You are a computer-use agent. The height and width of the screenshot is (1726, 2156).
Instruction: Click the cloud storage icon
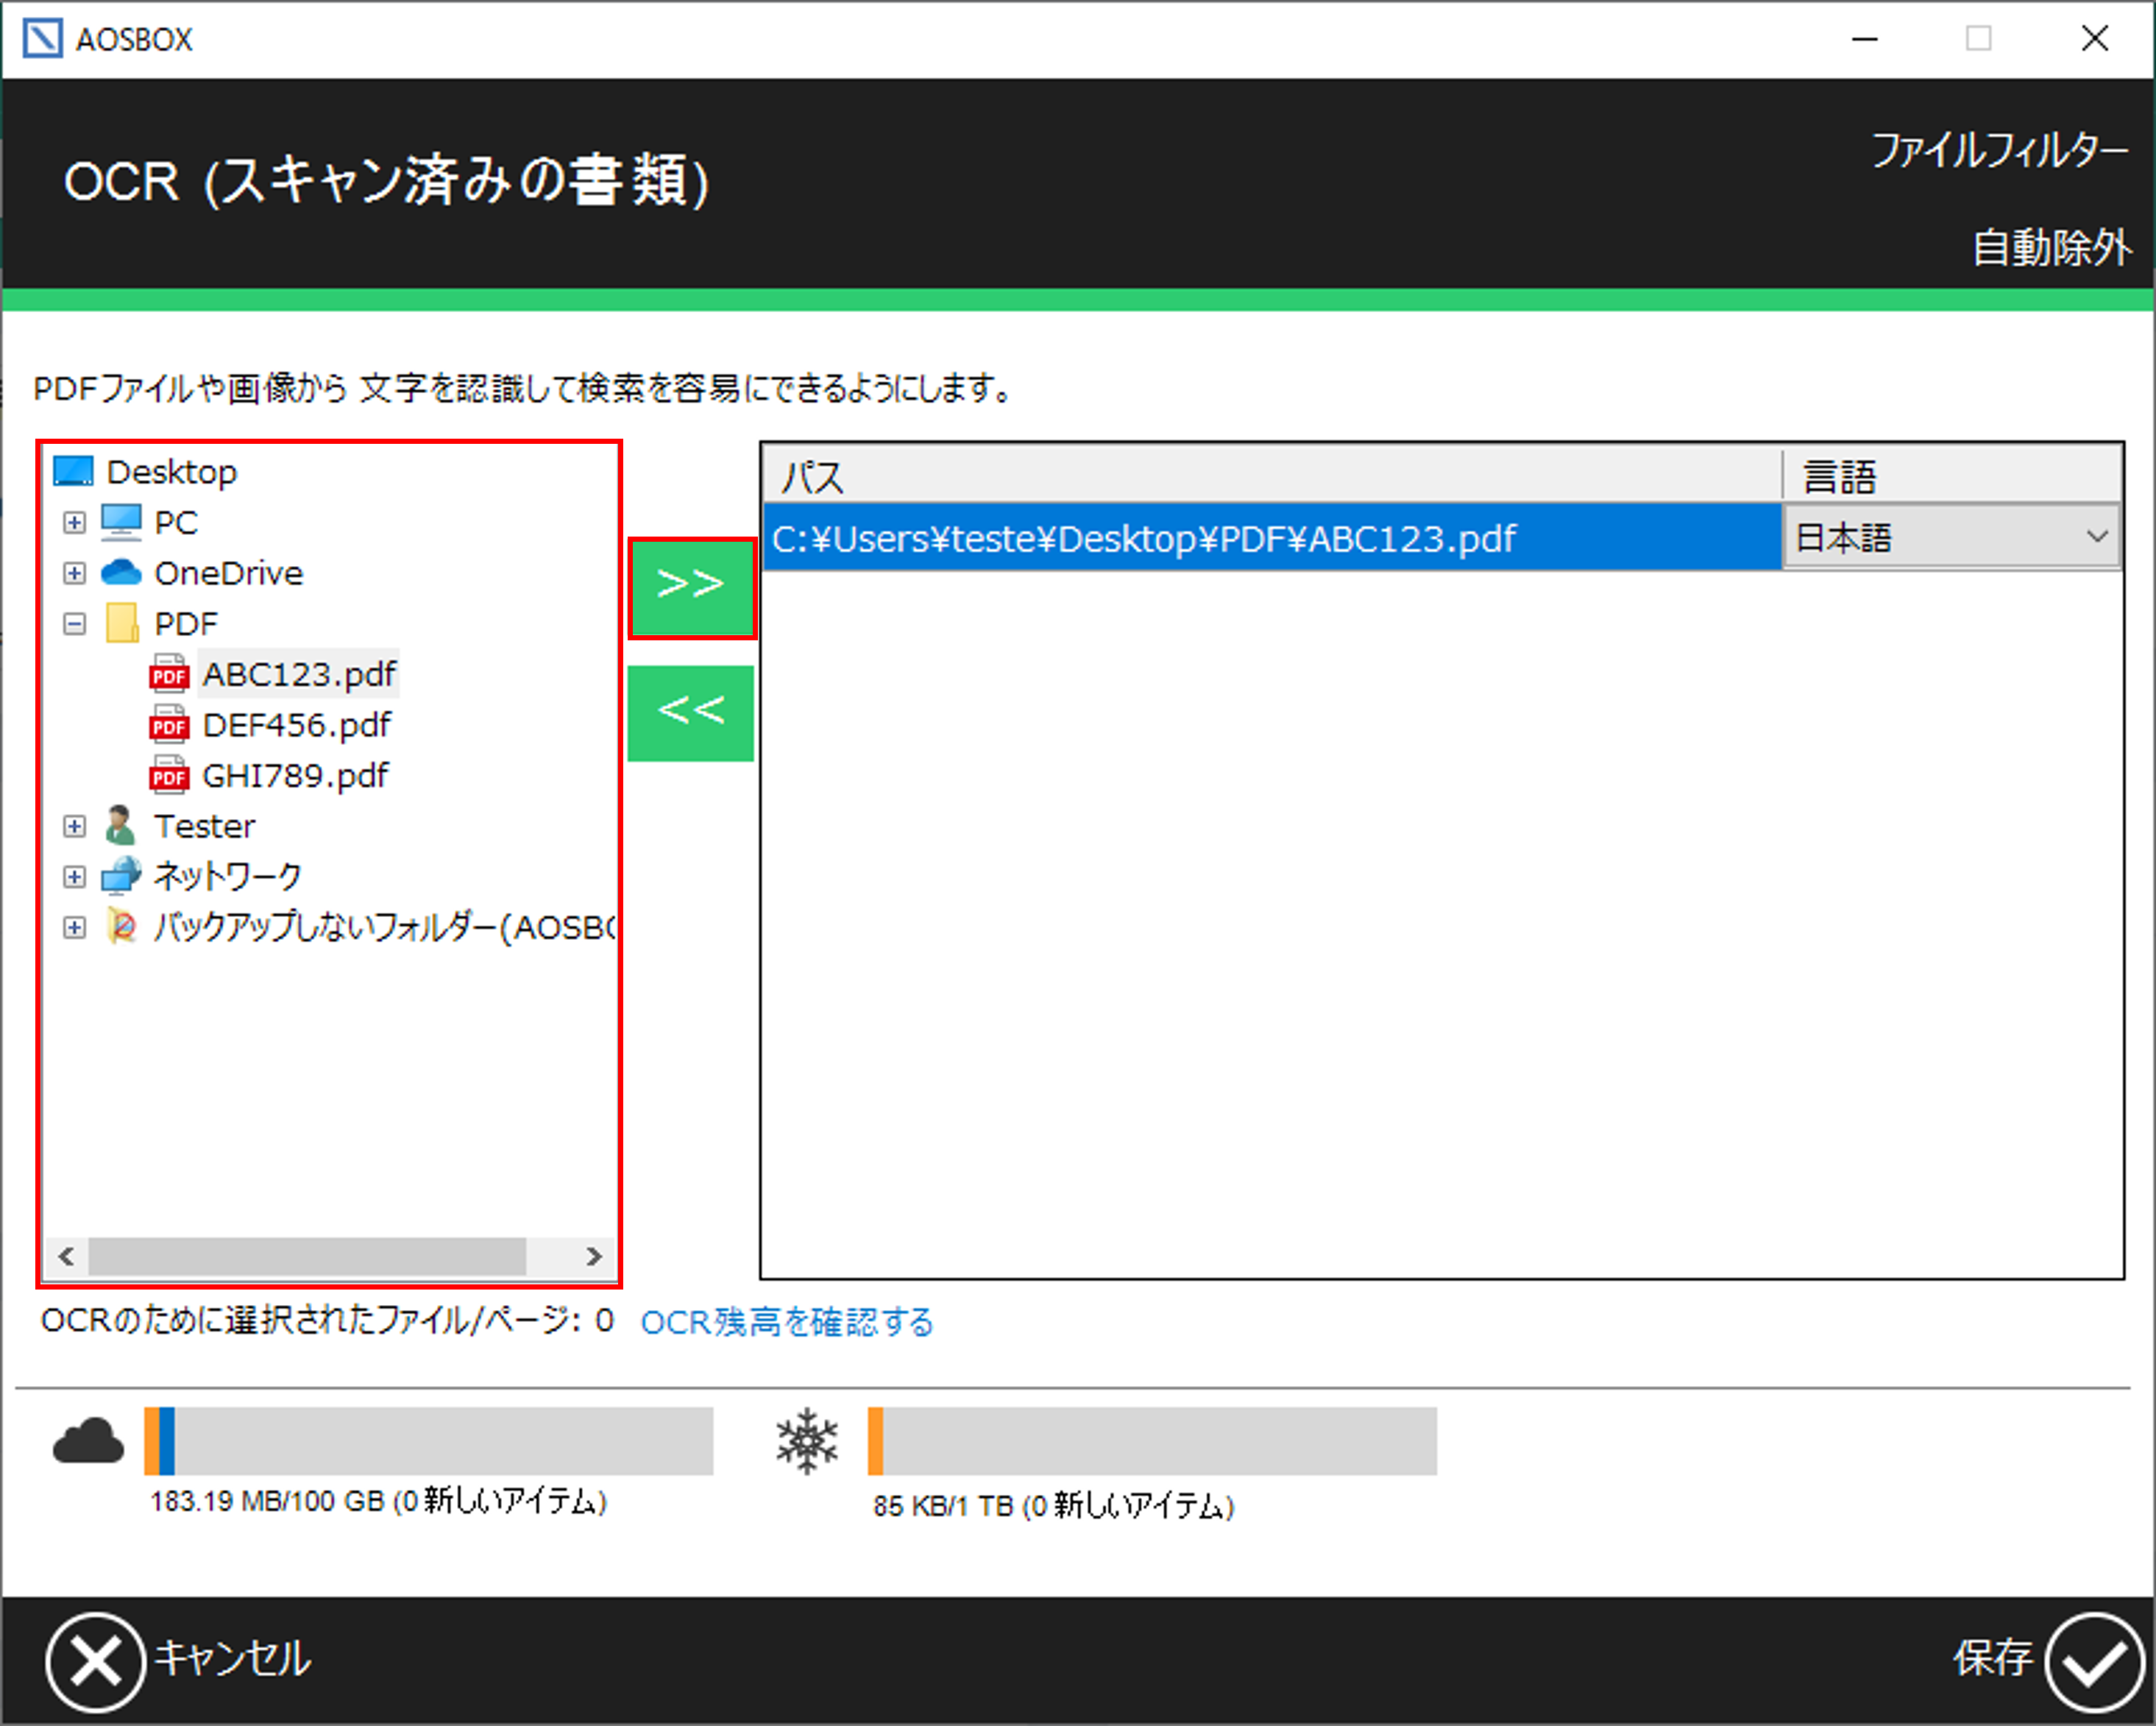(x=88, y=1441)
